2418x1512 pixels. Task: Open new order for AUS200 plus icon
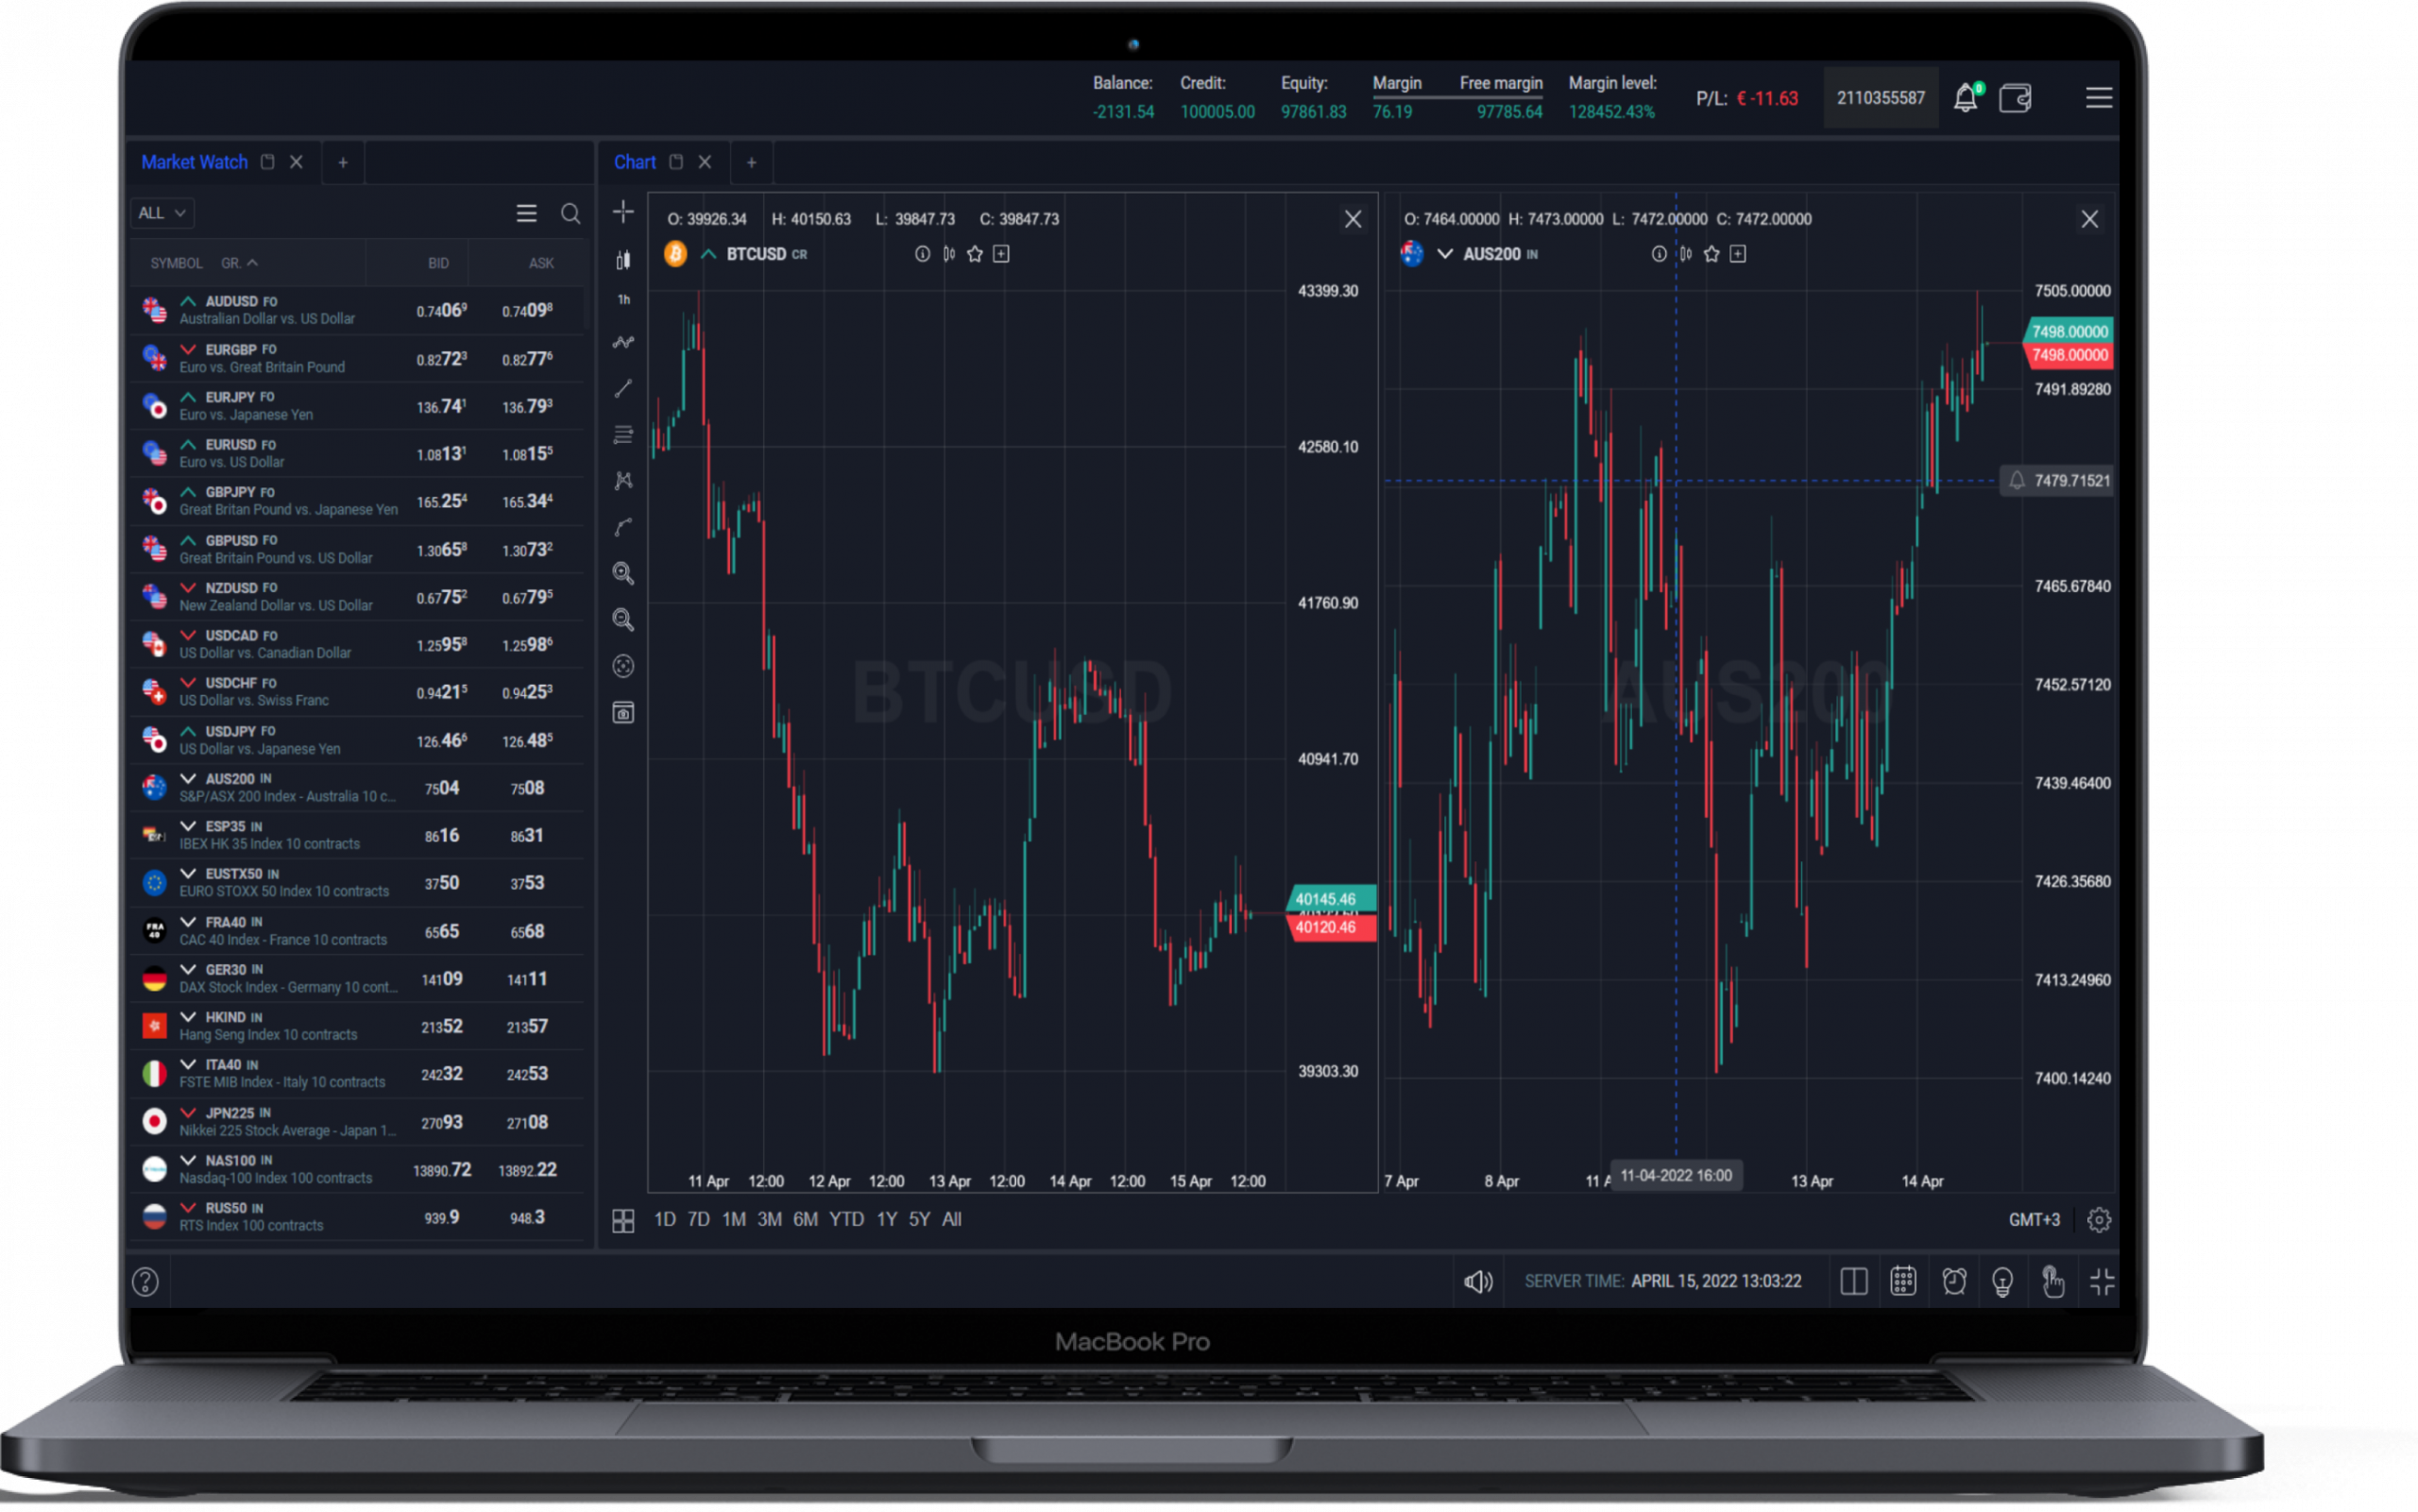click(x=1738, y=254)
